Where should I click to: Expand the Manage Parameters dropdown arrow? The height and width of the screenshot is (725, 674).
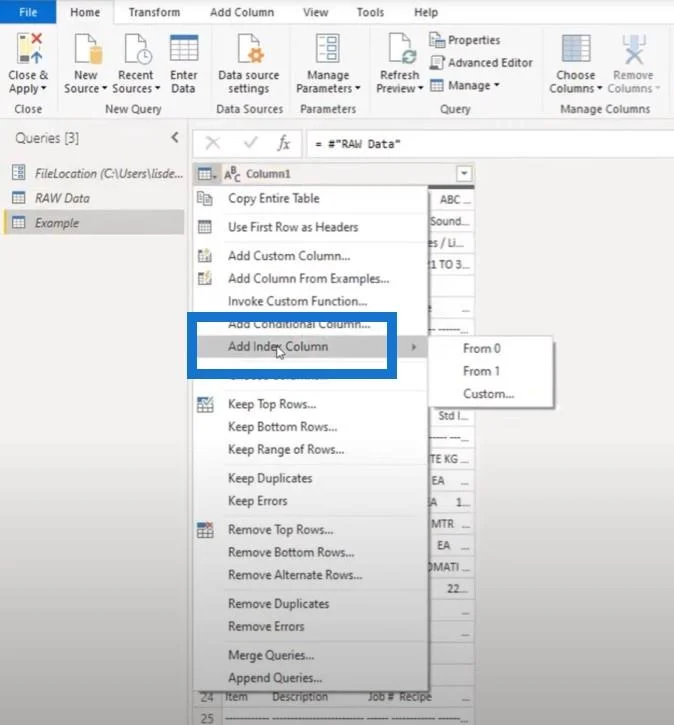(x=357, y=88)
